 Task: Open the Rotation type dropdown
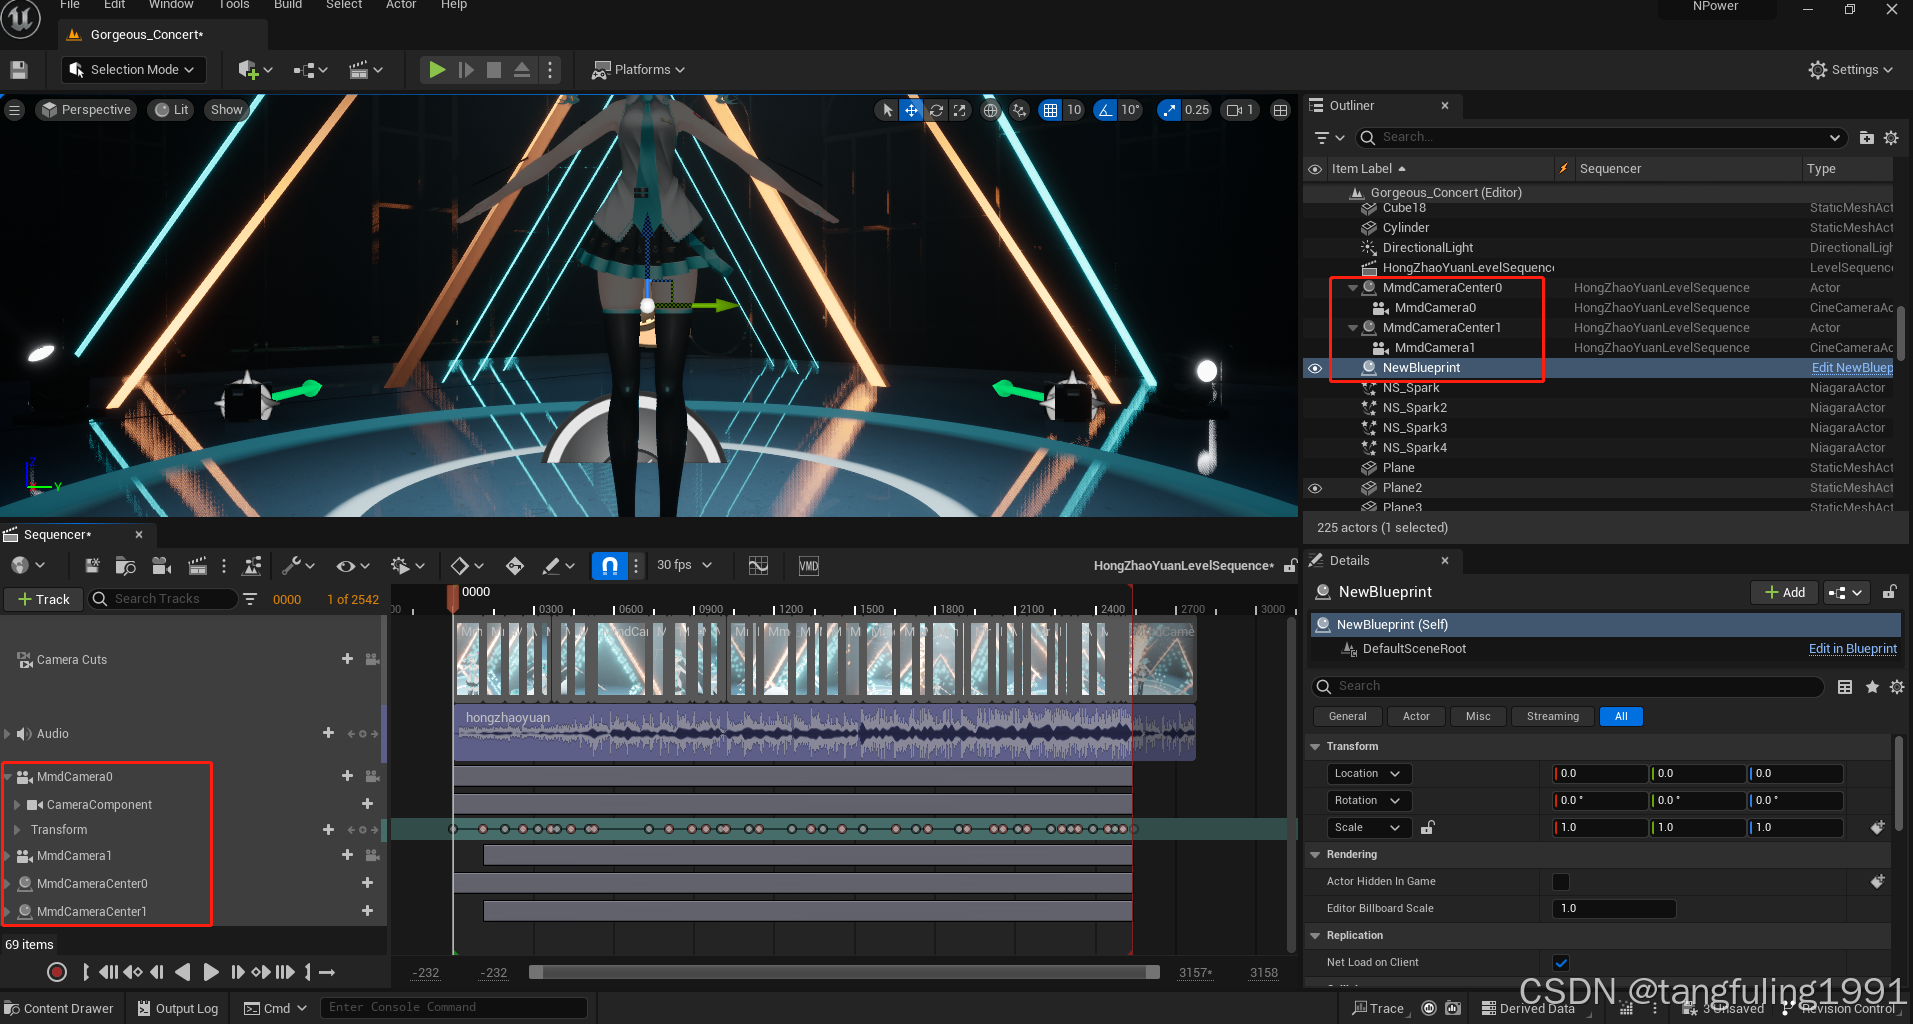[1369, 800]
